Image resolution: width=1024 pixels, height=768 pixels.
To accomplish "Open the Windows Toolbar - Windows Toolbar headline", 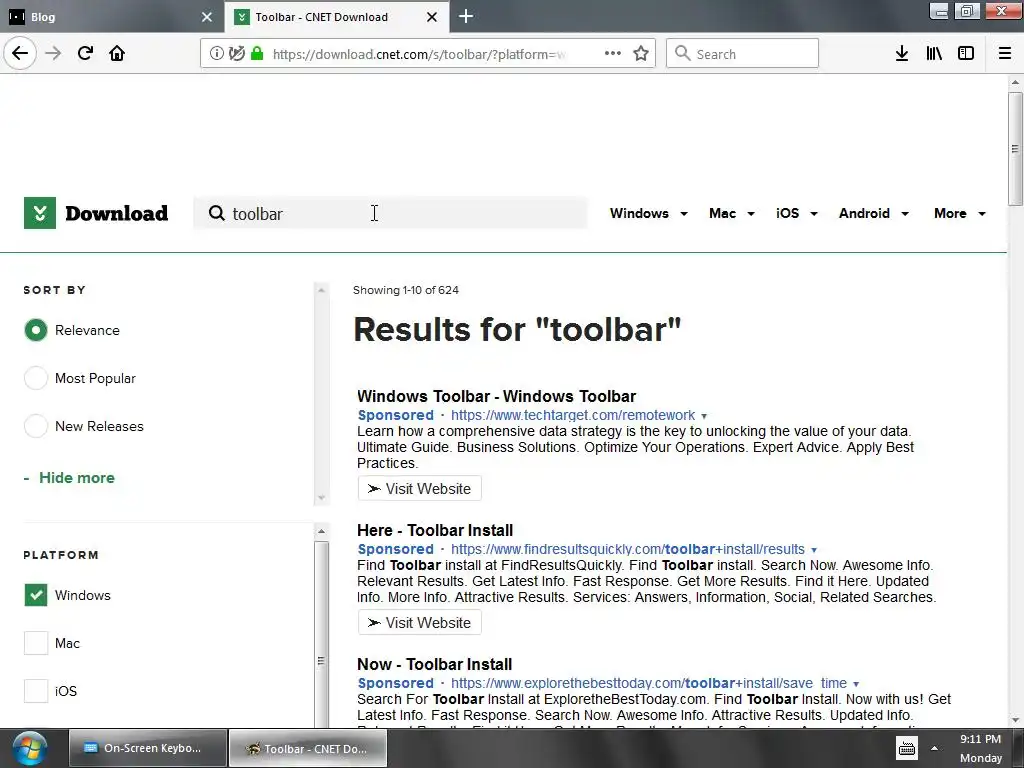I will tap(496, 396).
